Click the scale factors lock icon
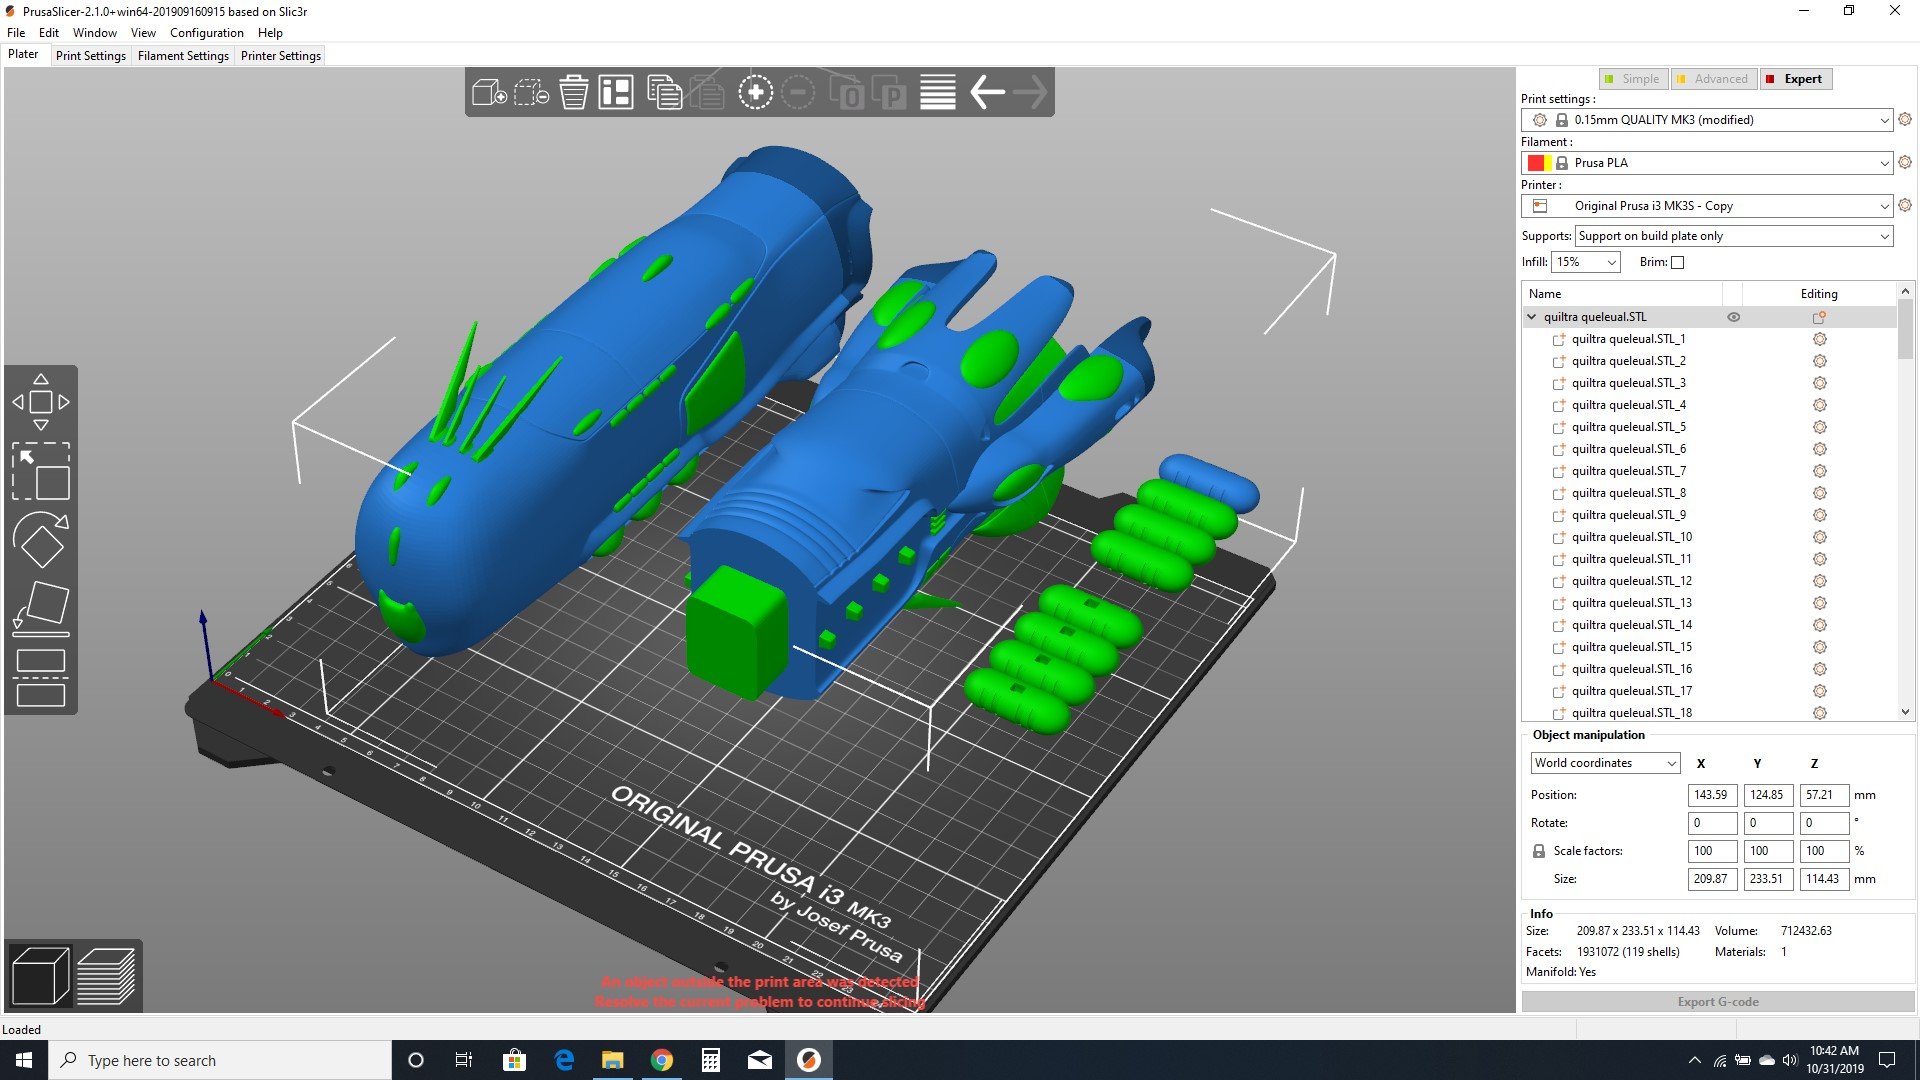 point(1539,851)
